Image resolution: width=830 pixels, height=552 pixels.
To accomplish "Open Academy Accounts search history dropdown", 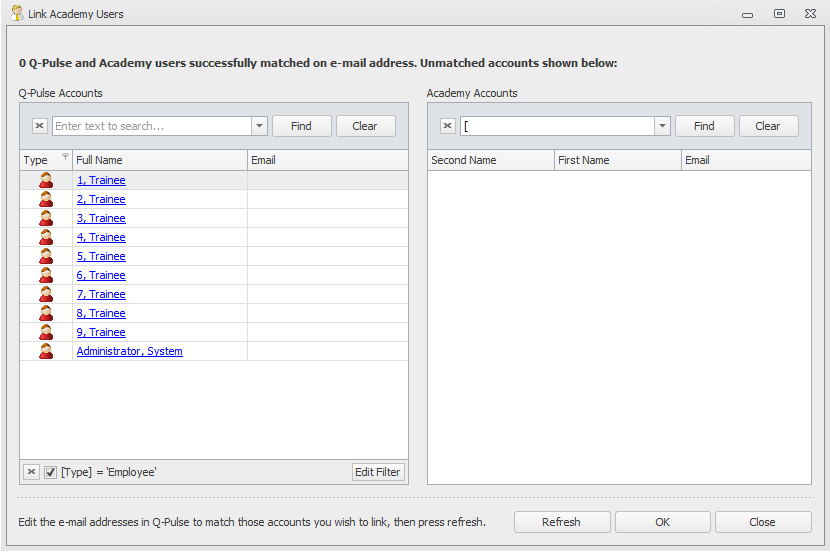I will pyautogui.click(x=662, y=126).
